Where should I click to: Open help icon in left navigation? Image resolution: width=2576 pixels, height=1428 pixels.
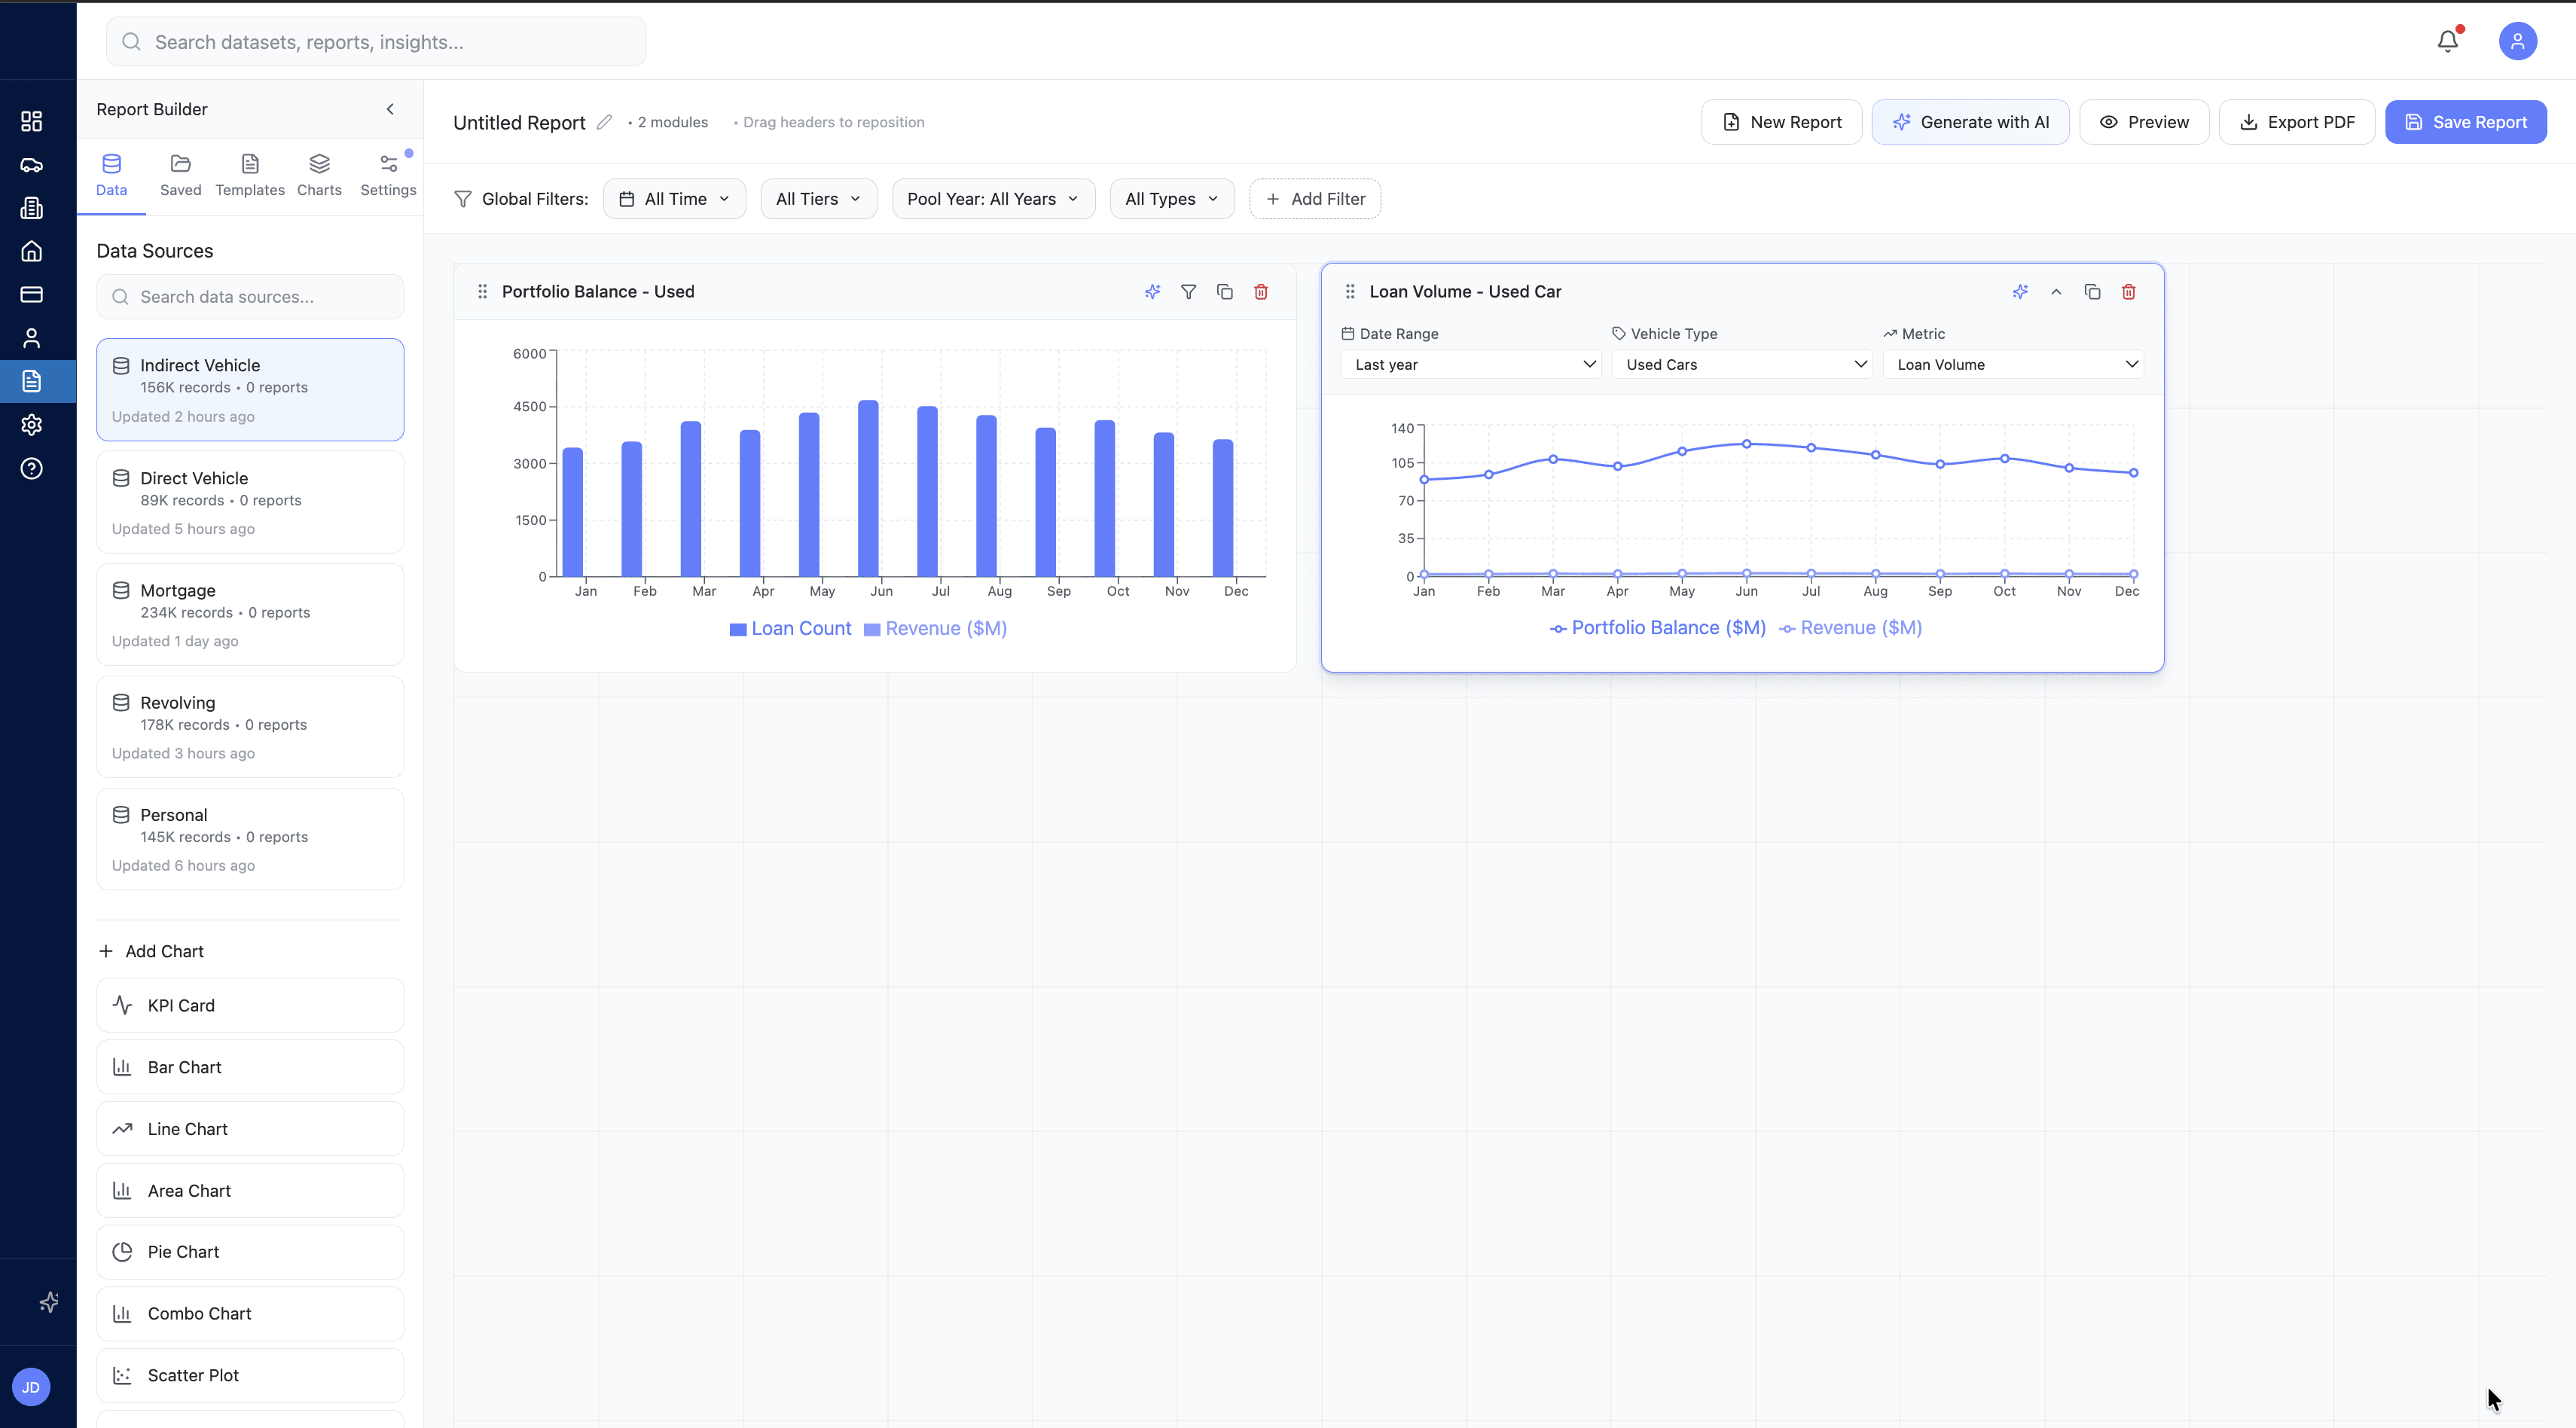click(32, 468)
